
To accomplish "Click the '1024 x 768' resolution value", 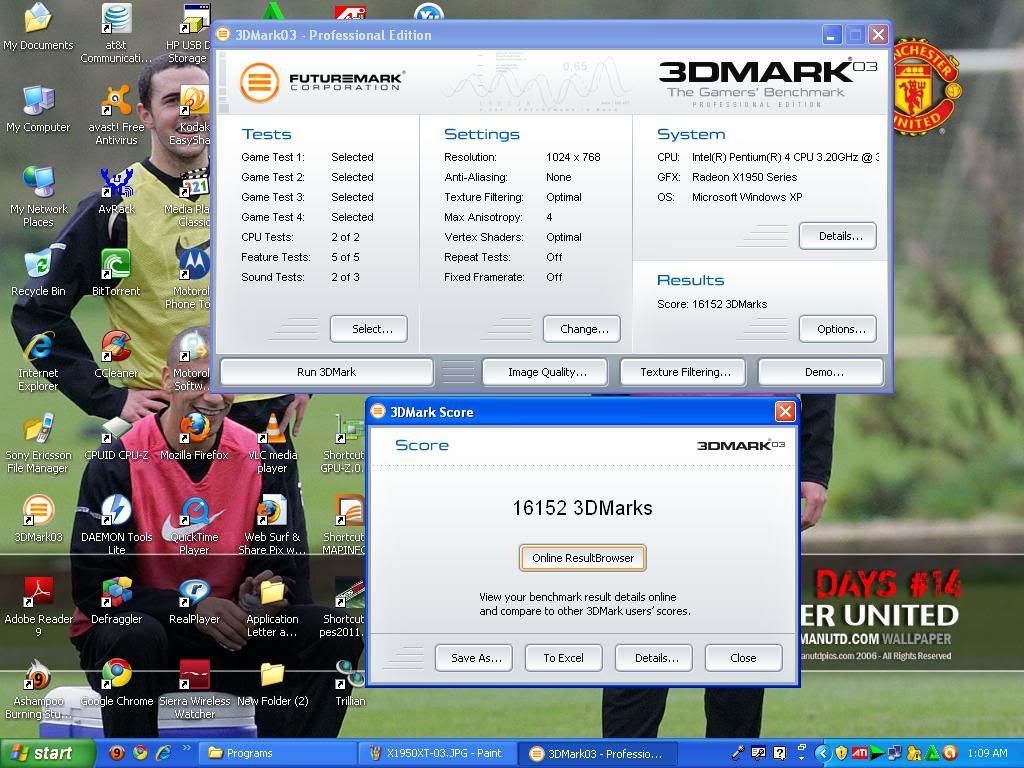I will coord(573,157).
